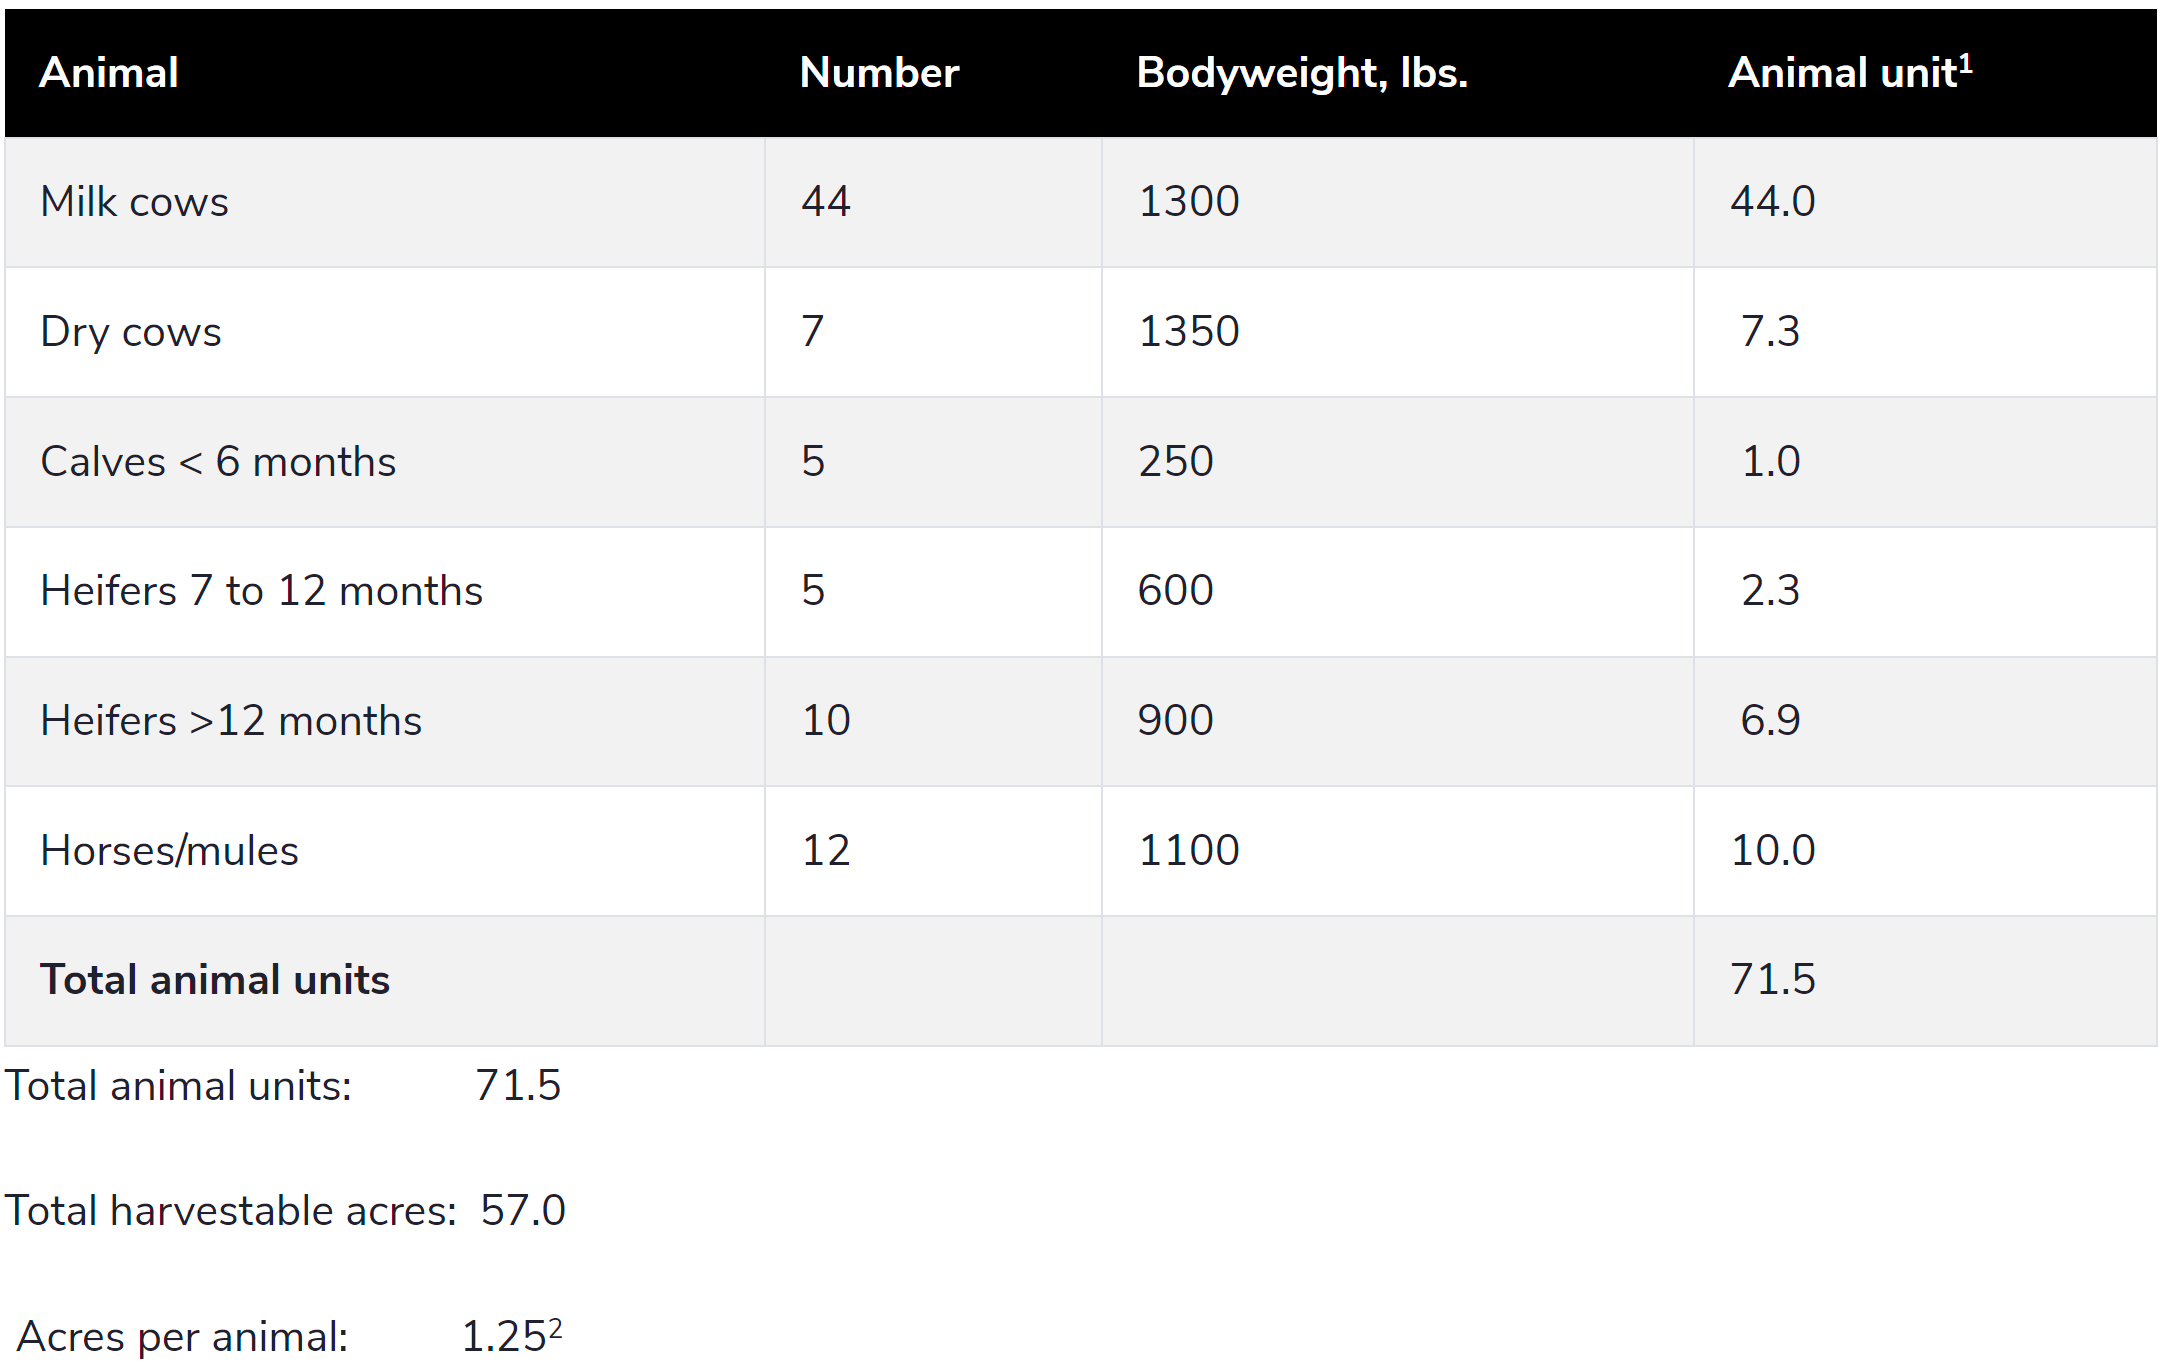Click the Milk cows animal unit 44.0
Viewport: 2169px width, 1362px height.
(1772, 202)
